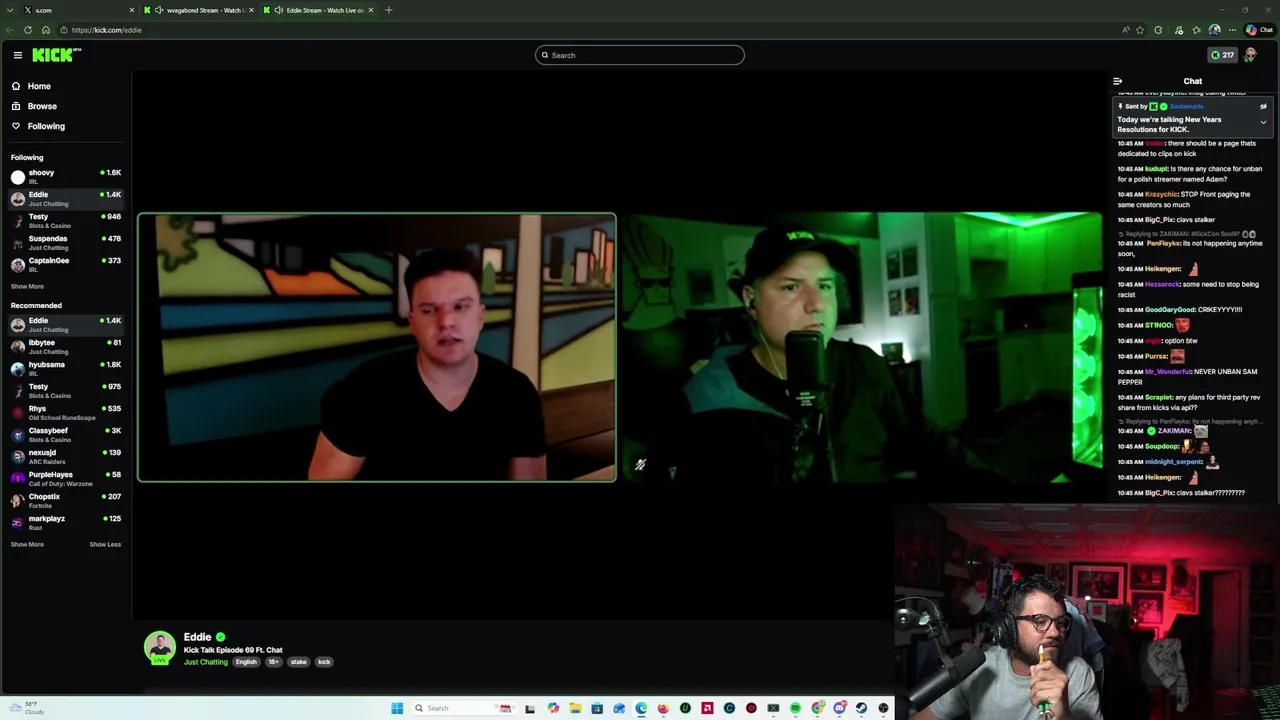The height and width of the screenshot is (720, 1280).
Task: Open Read aloud in browser toolbar
Action: coord(1126,30)
